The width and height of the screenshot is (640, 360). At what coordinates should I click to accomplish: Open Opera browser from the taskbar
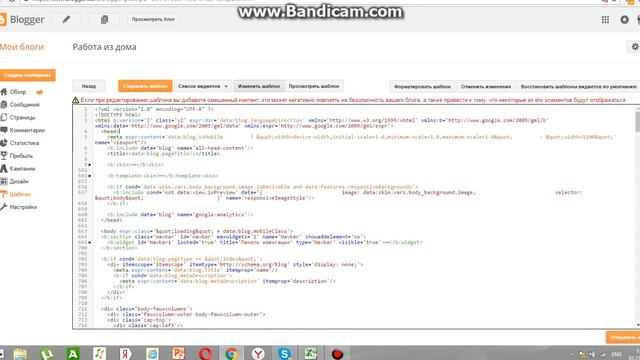(205, 353)
